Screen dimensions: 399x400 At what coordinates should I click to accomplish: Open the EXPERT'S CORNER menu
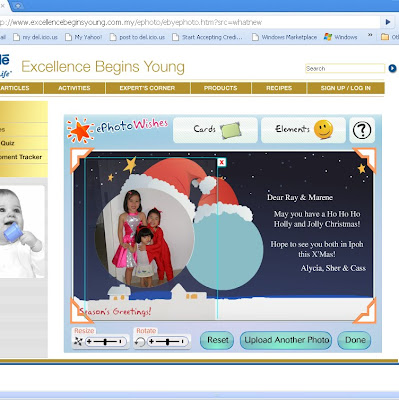coord(147,88)
